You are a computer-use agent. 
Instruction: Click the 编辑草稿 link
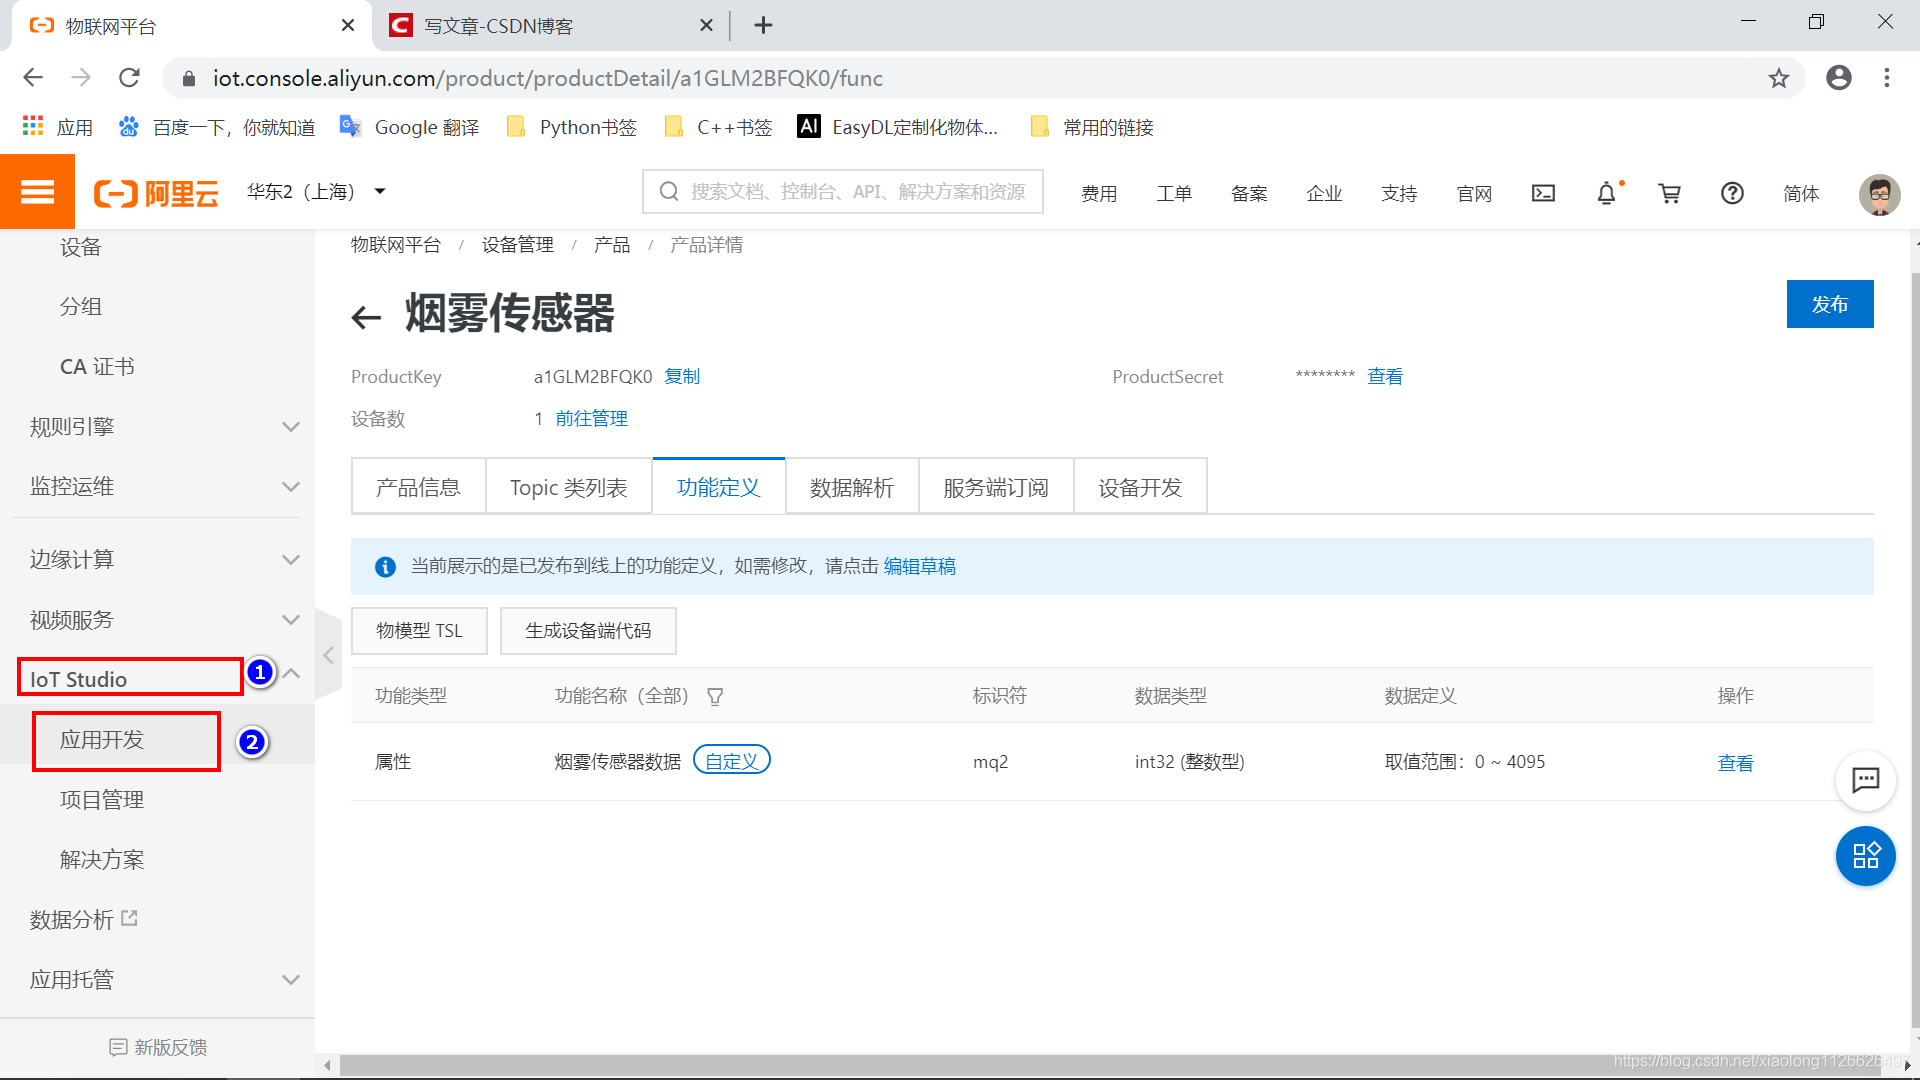pos(919,567)
